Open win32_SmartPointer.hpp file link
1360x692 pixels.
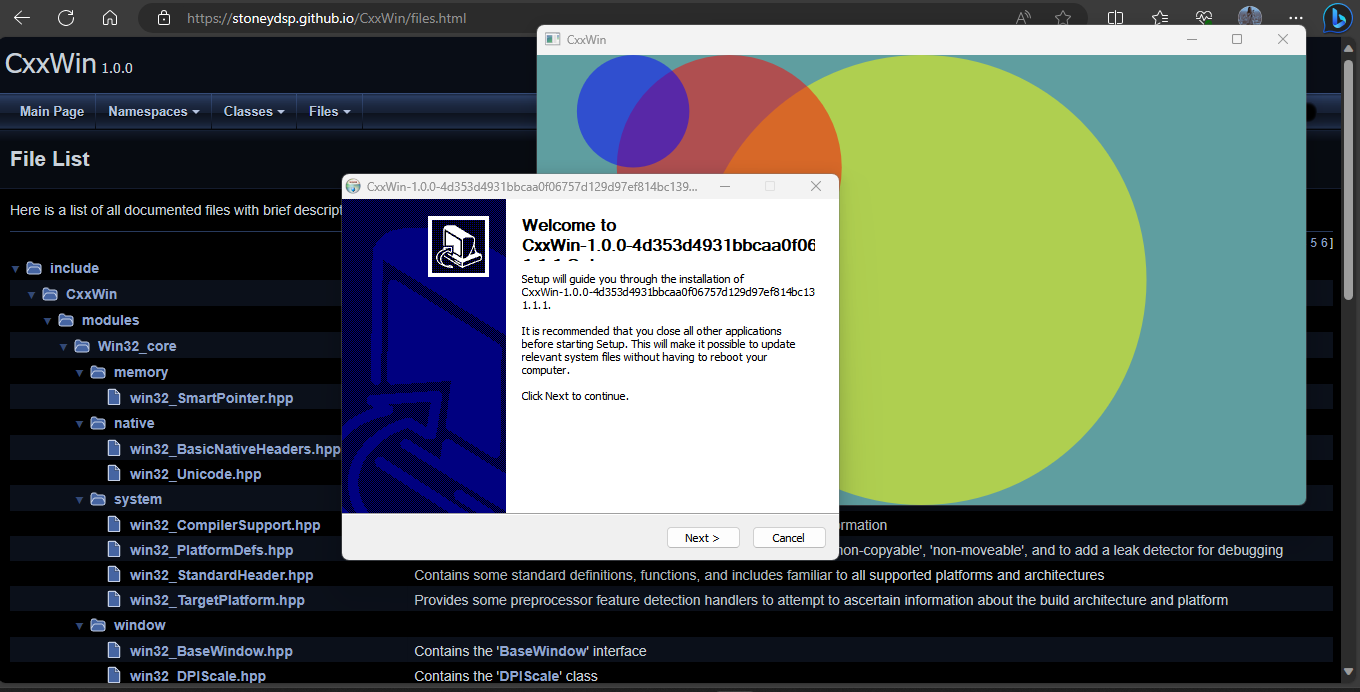click(x=211, y=398)
